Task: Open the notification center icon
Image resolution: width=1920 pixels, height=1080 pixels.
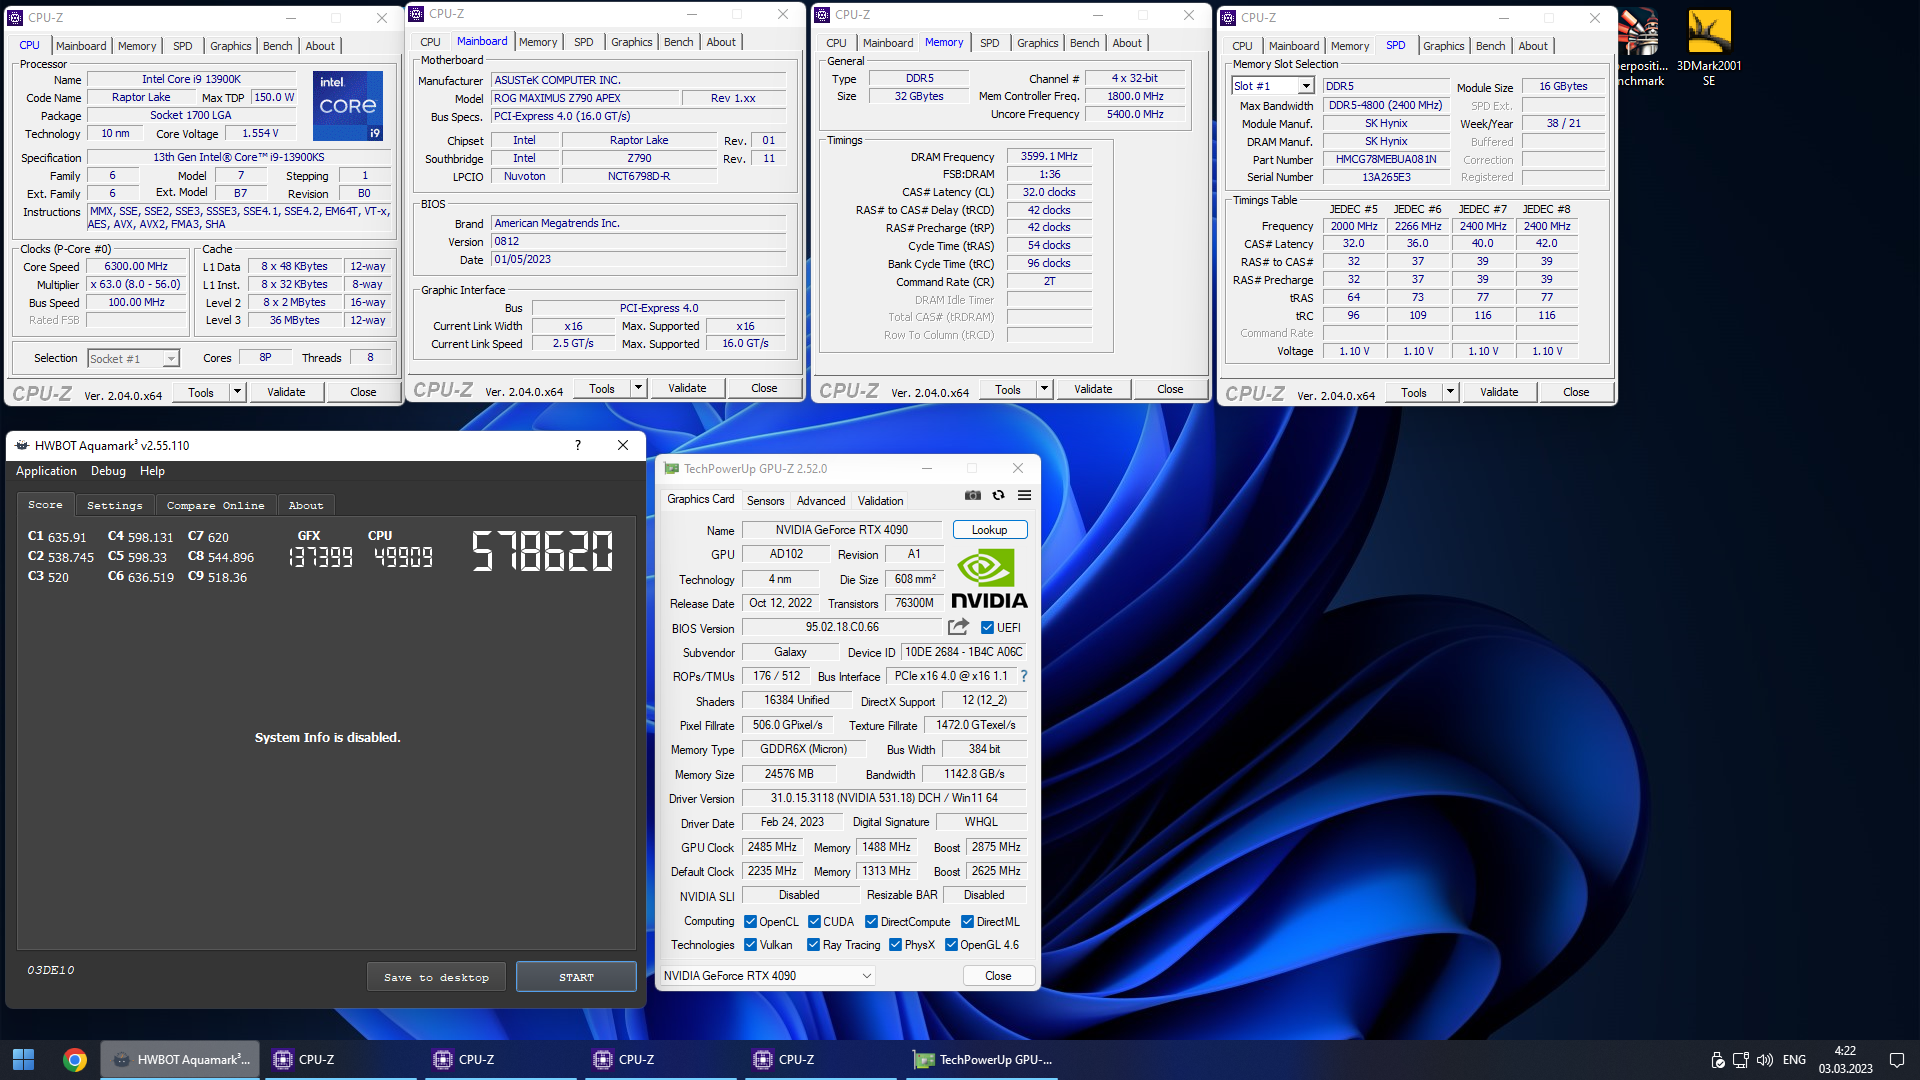Action: pos(1896,1060)
